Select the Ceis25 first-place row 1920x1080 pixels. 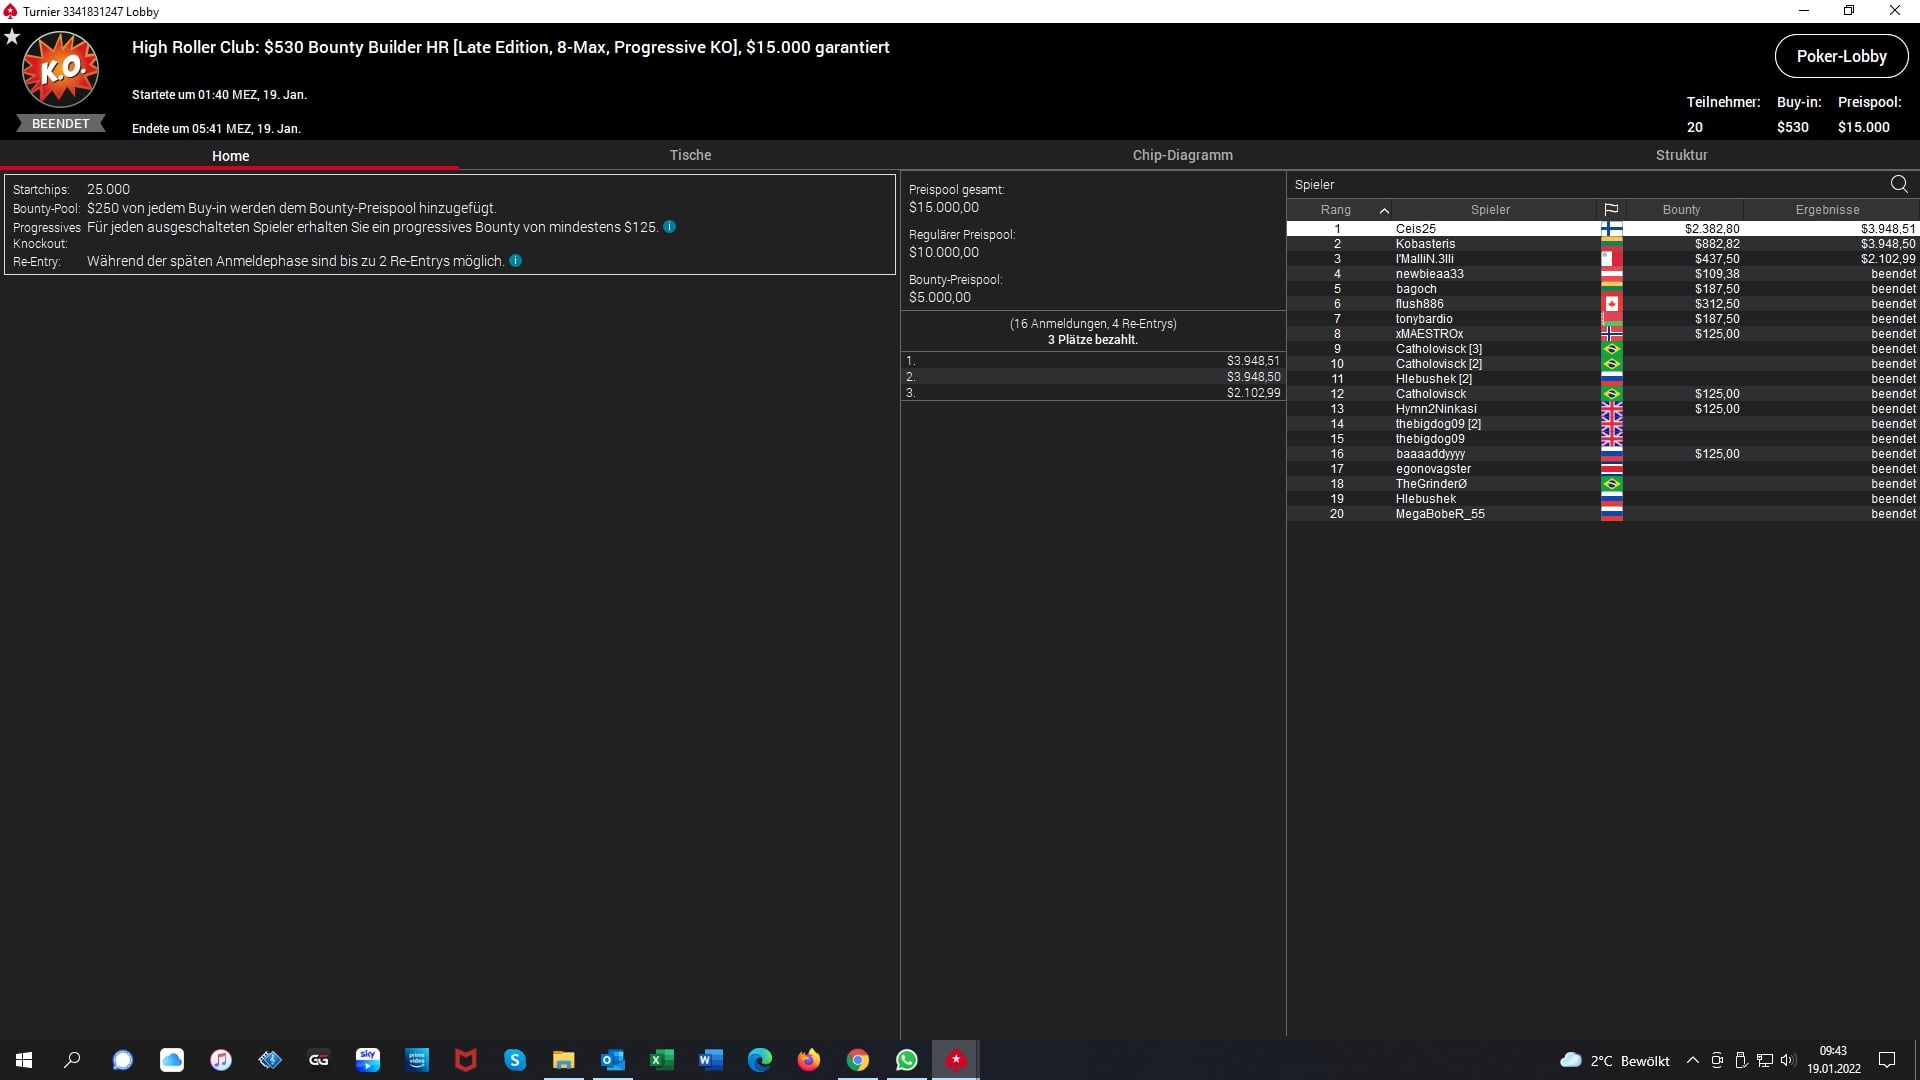1415,229
